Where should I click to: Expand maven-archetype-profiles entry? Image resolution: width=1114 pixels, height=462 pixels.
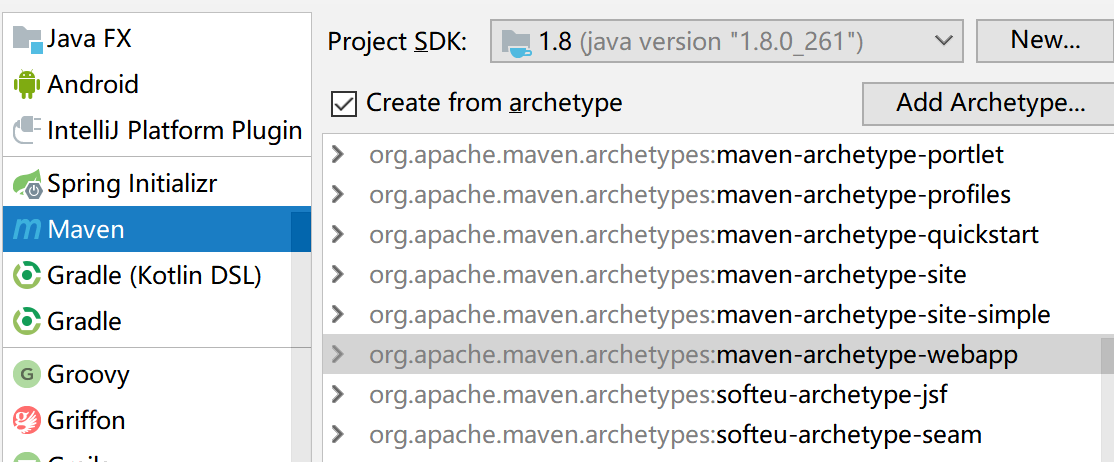coord(338,194)
